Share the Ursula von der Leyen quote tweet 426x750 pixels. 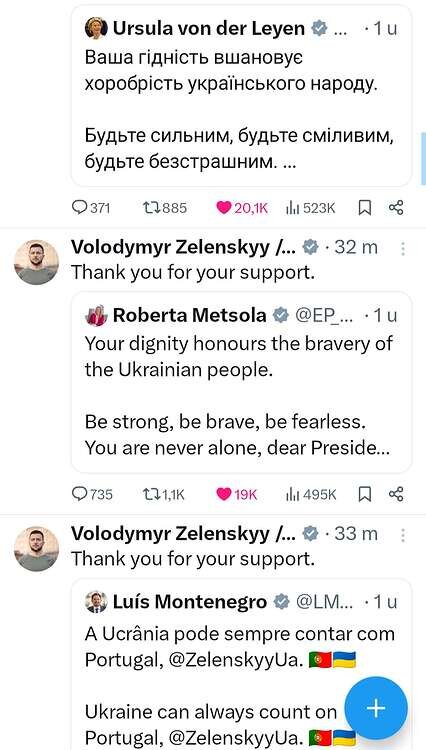pos(396,208)
